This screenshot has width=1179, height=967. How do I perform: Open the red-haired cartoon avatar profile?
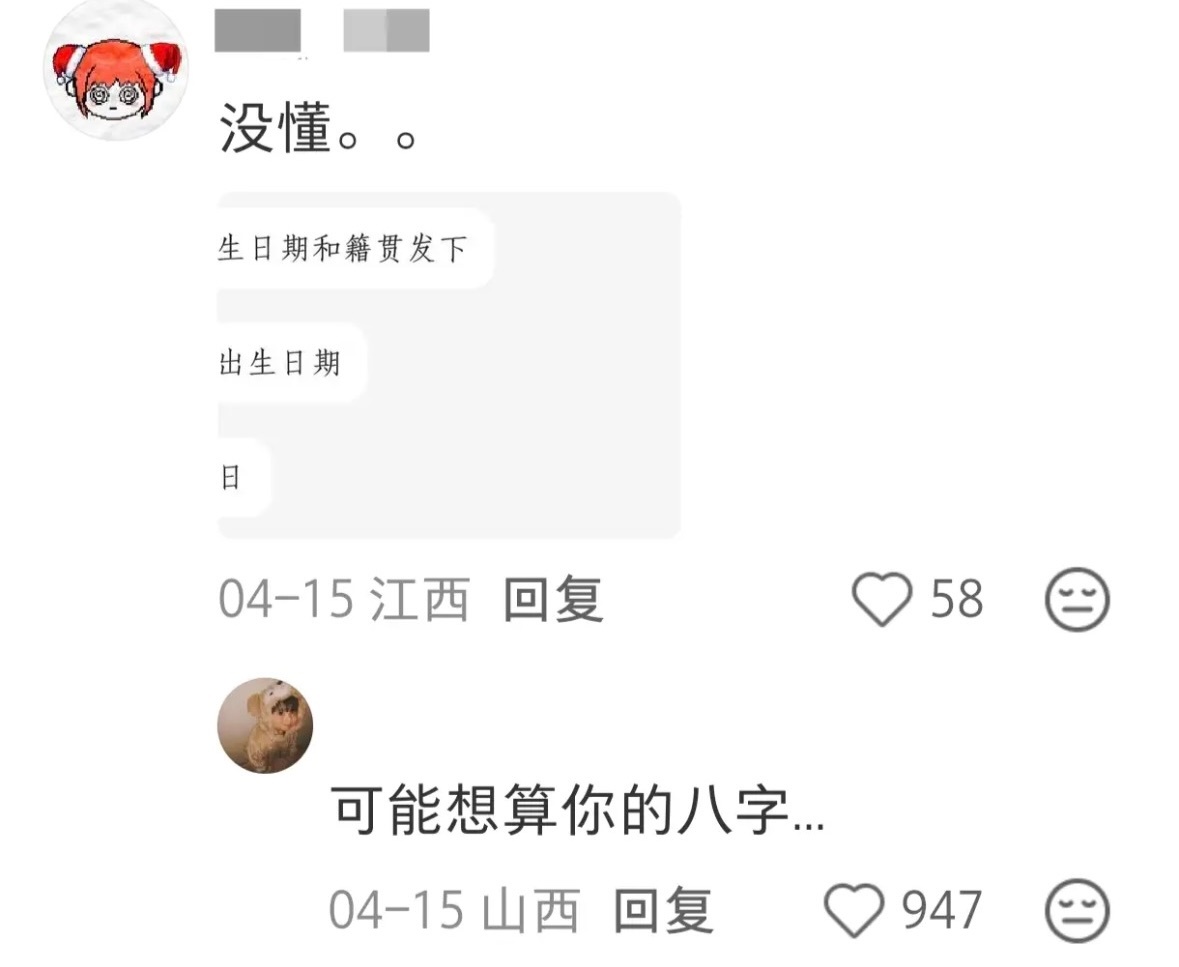(x=115, y=71)
